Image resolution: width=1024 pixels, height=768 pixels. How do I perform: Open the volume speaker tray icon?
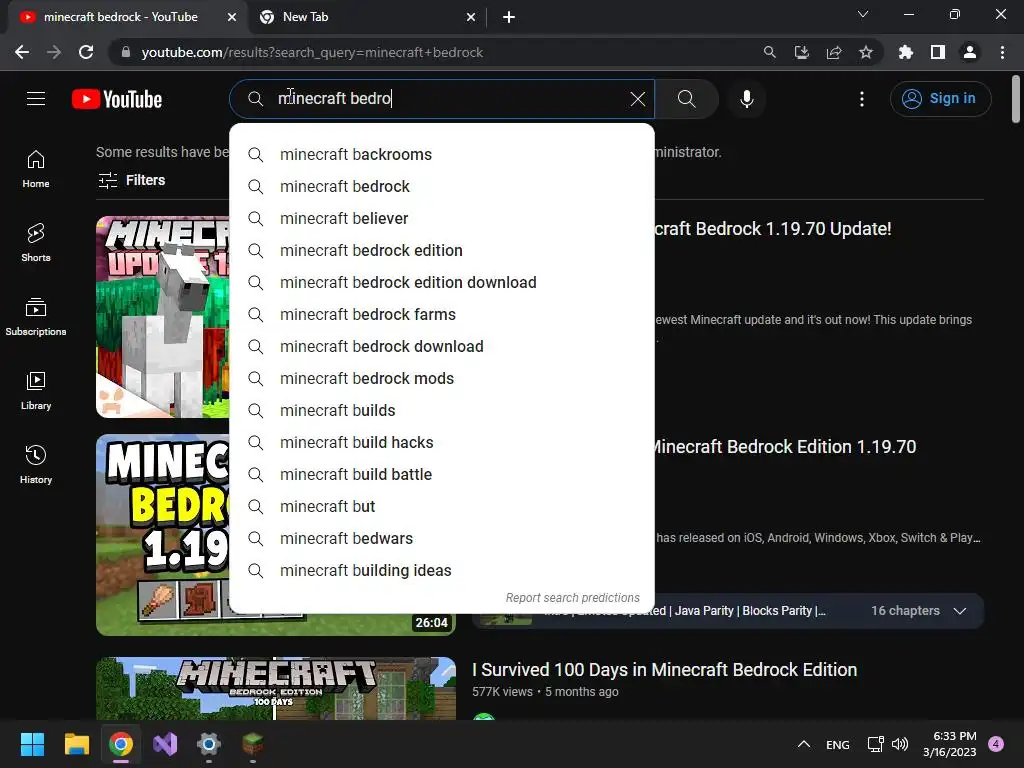(x=900, y=744)
